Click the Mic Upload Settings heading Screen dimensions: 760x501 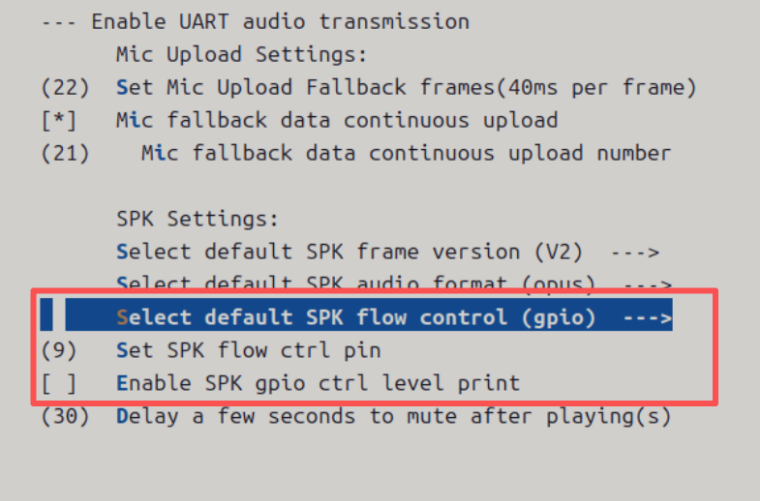point(241,54)
